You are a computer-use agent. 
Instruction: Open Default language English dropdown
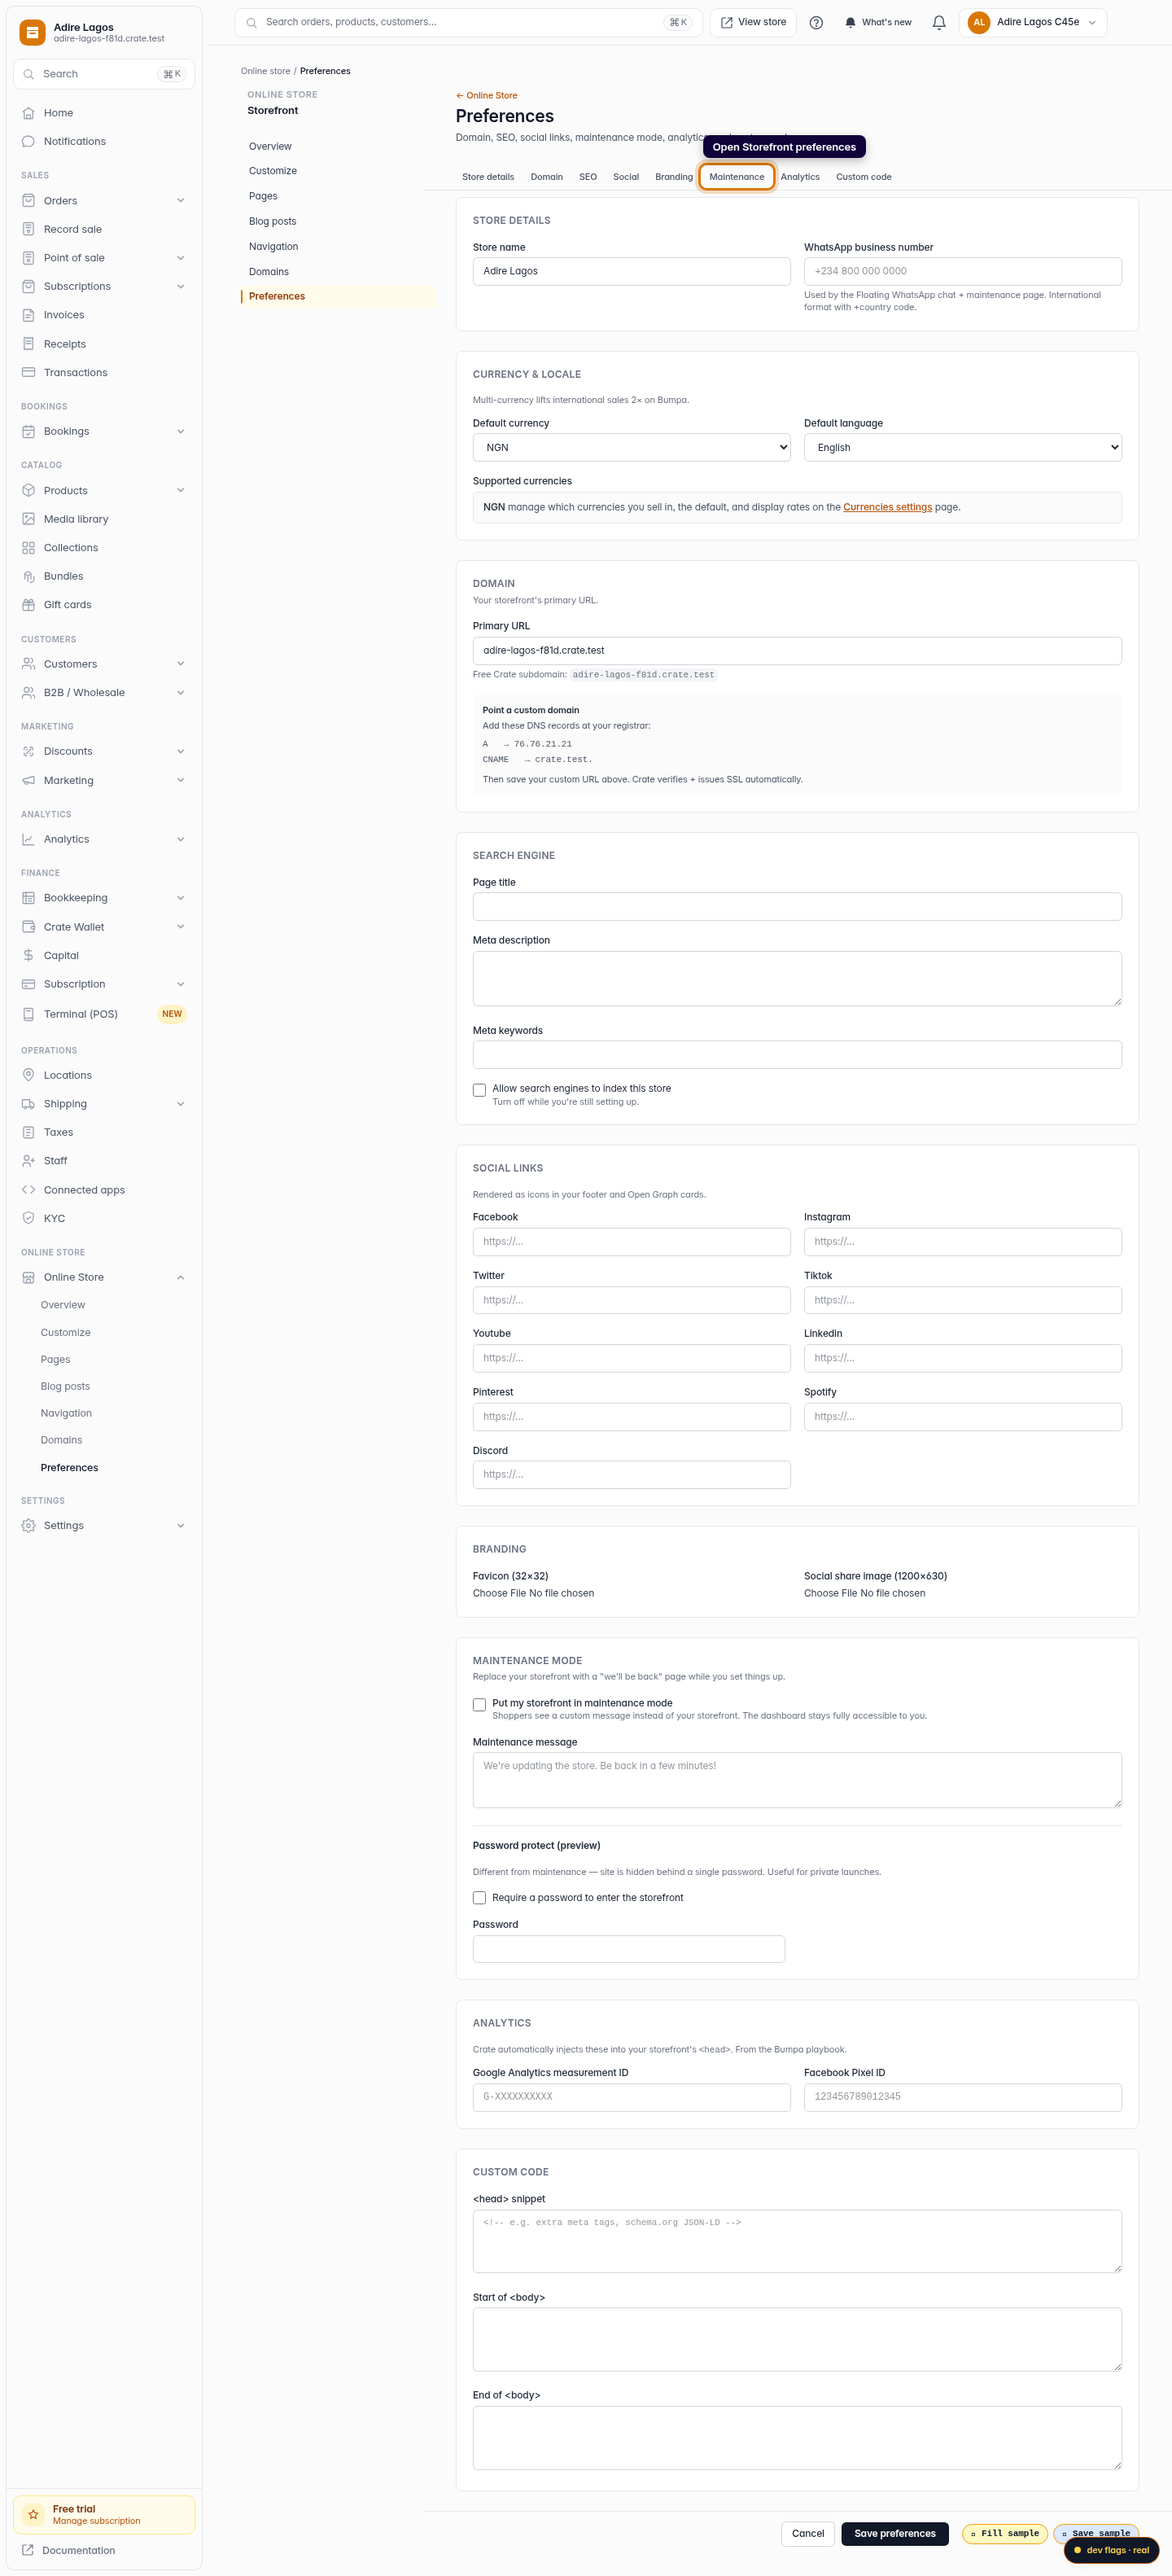click(x=962, y=448)
